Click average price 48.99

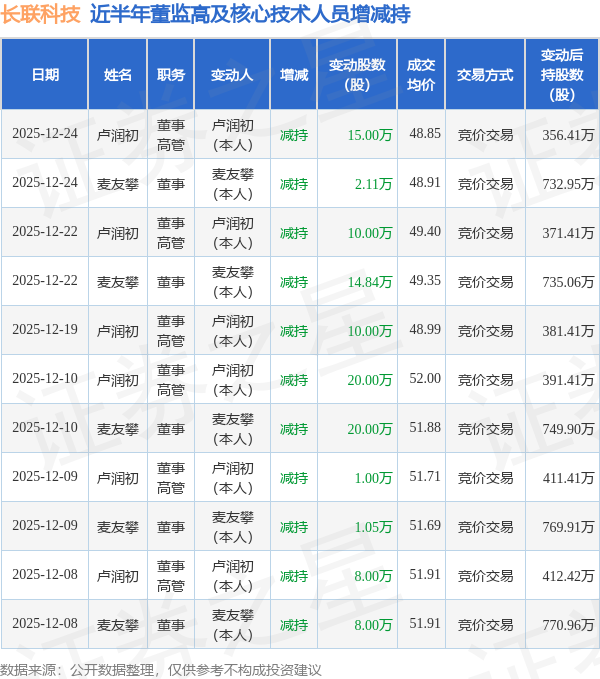425,329
